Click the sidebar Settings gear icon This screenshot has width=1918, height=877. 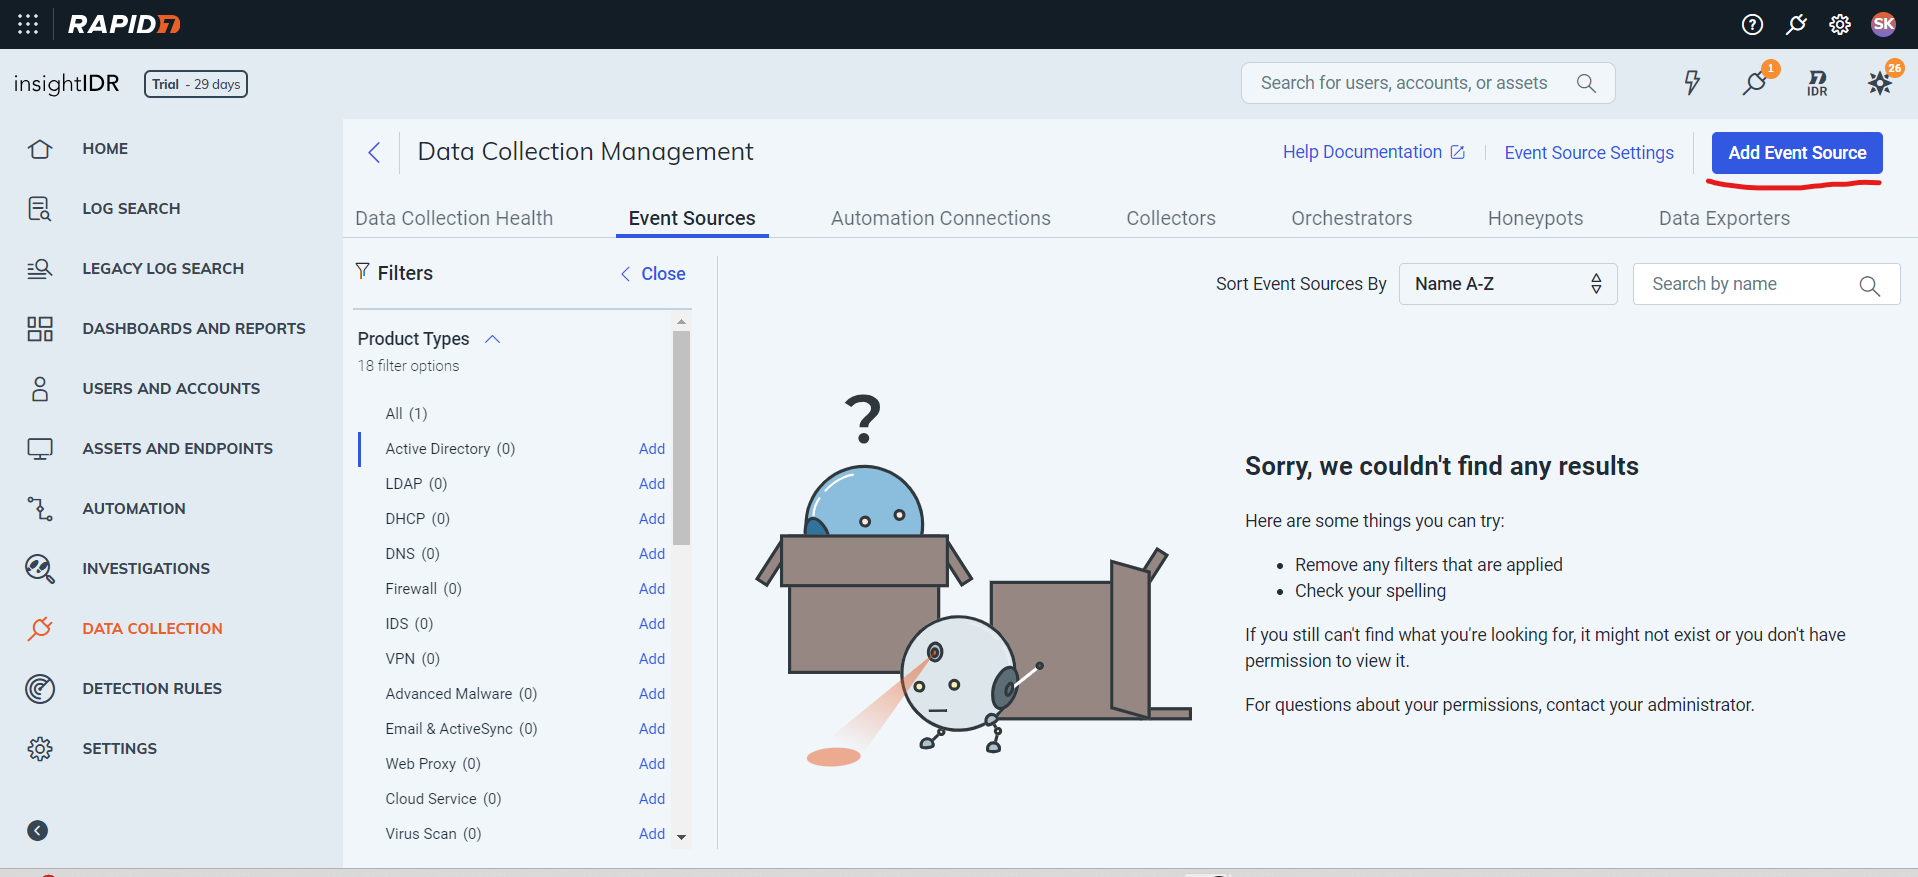coord(40,749)
